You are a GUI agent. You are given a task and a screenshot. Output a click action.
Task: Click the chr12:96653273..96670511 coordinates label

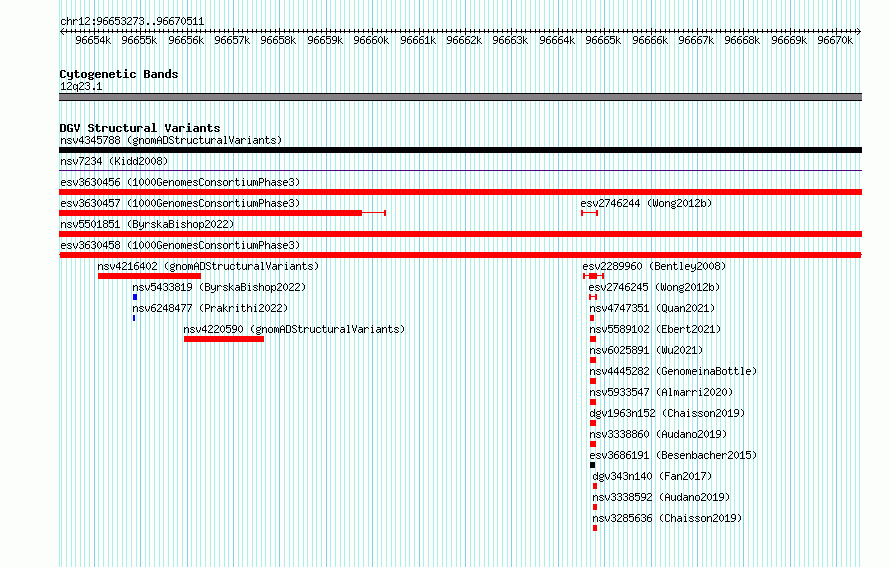pyautogui.click(x=132, y=22)
